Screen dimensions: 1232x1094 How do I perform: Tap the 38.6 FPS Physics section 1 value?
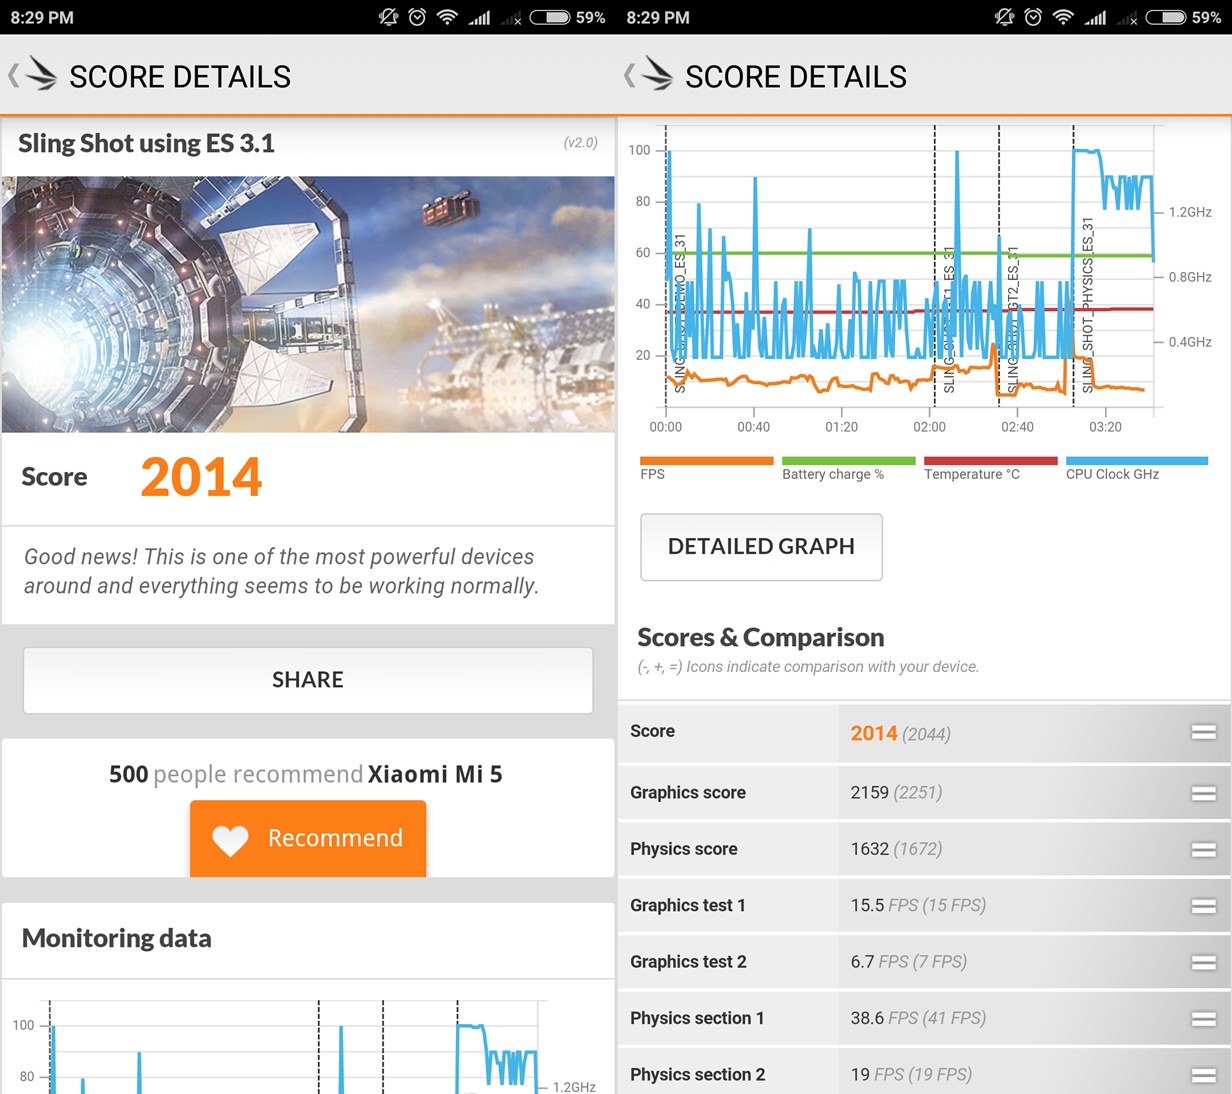pos(918,1019)
